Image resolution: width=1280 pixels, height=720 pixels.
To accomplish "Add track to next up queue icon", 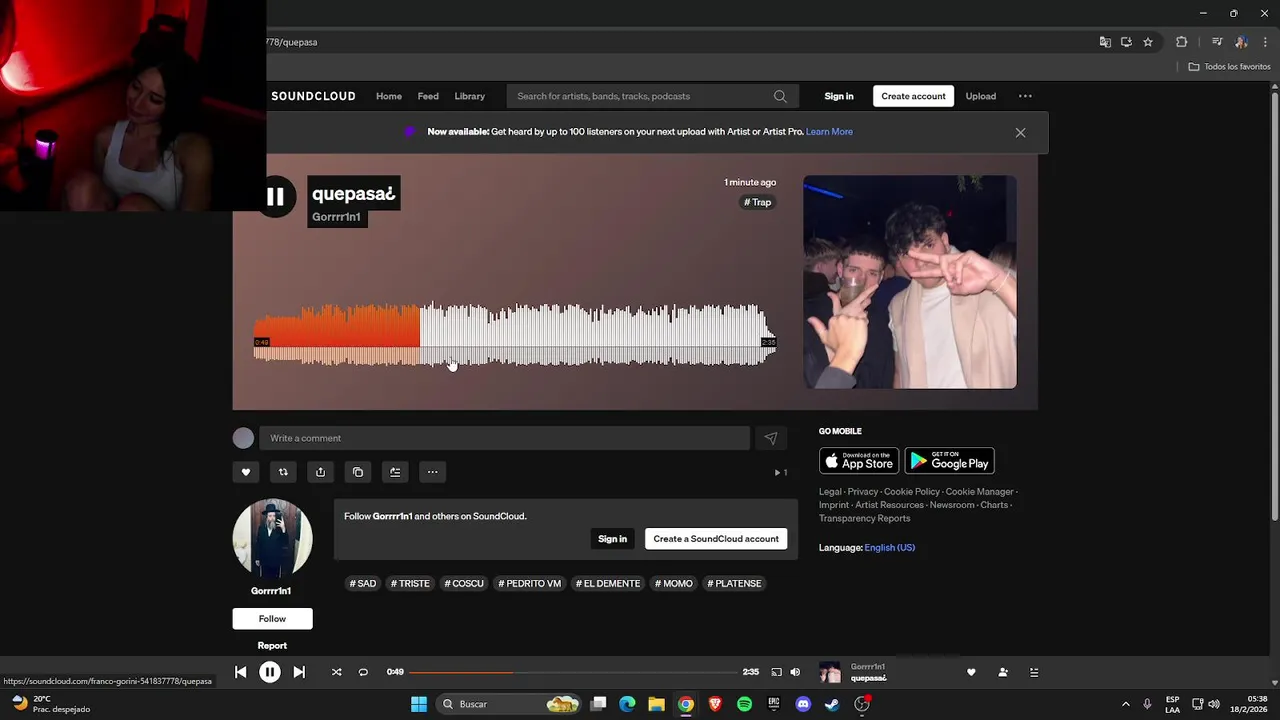I will 395,472.
